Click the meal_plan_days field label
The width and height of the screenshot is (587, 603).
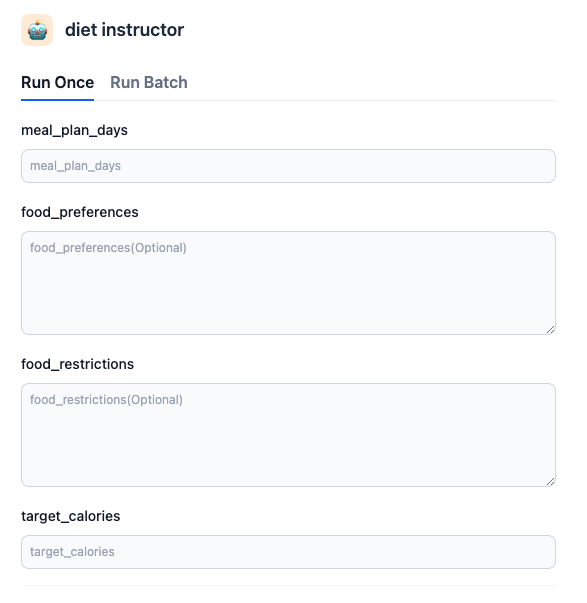coord(74,130)
